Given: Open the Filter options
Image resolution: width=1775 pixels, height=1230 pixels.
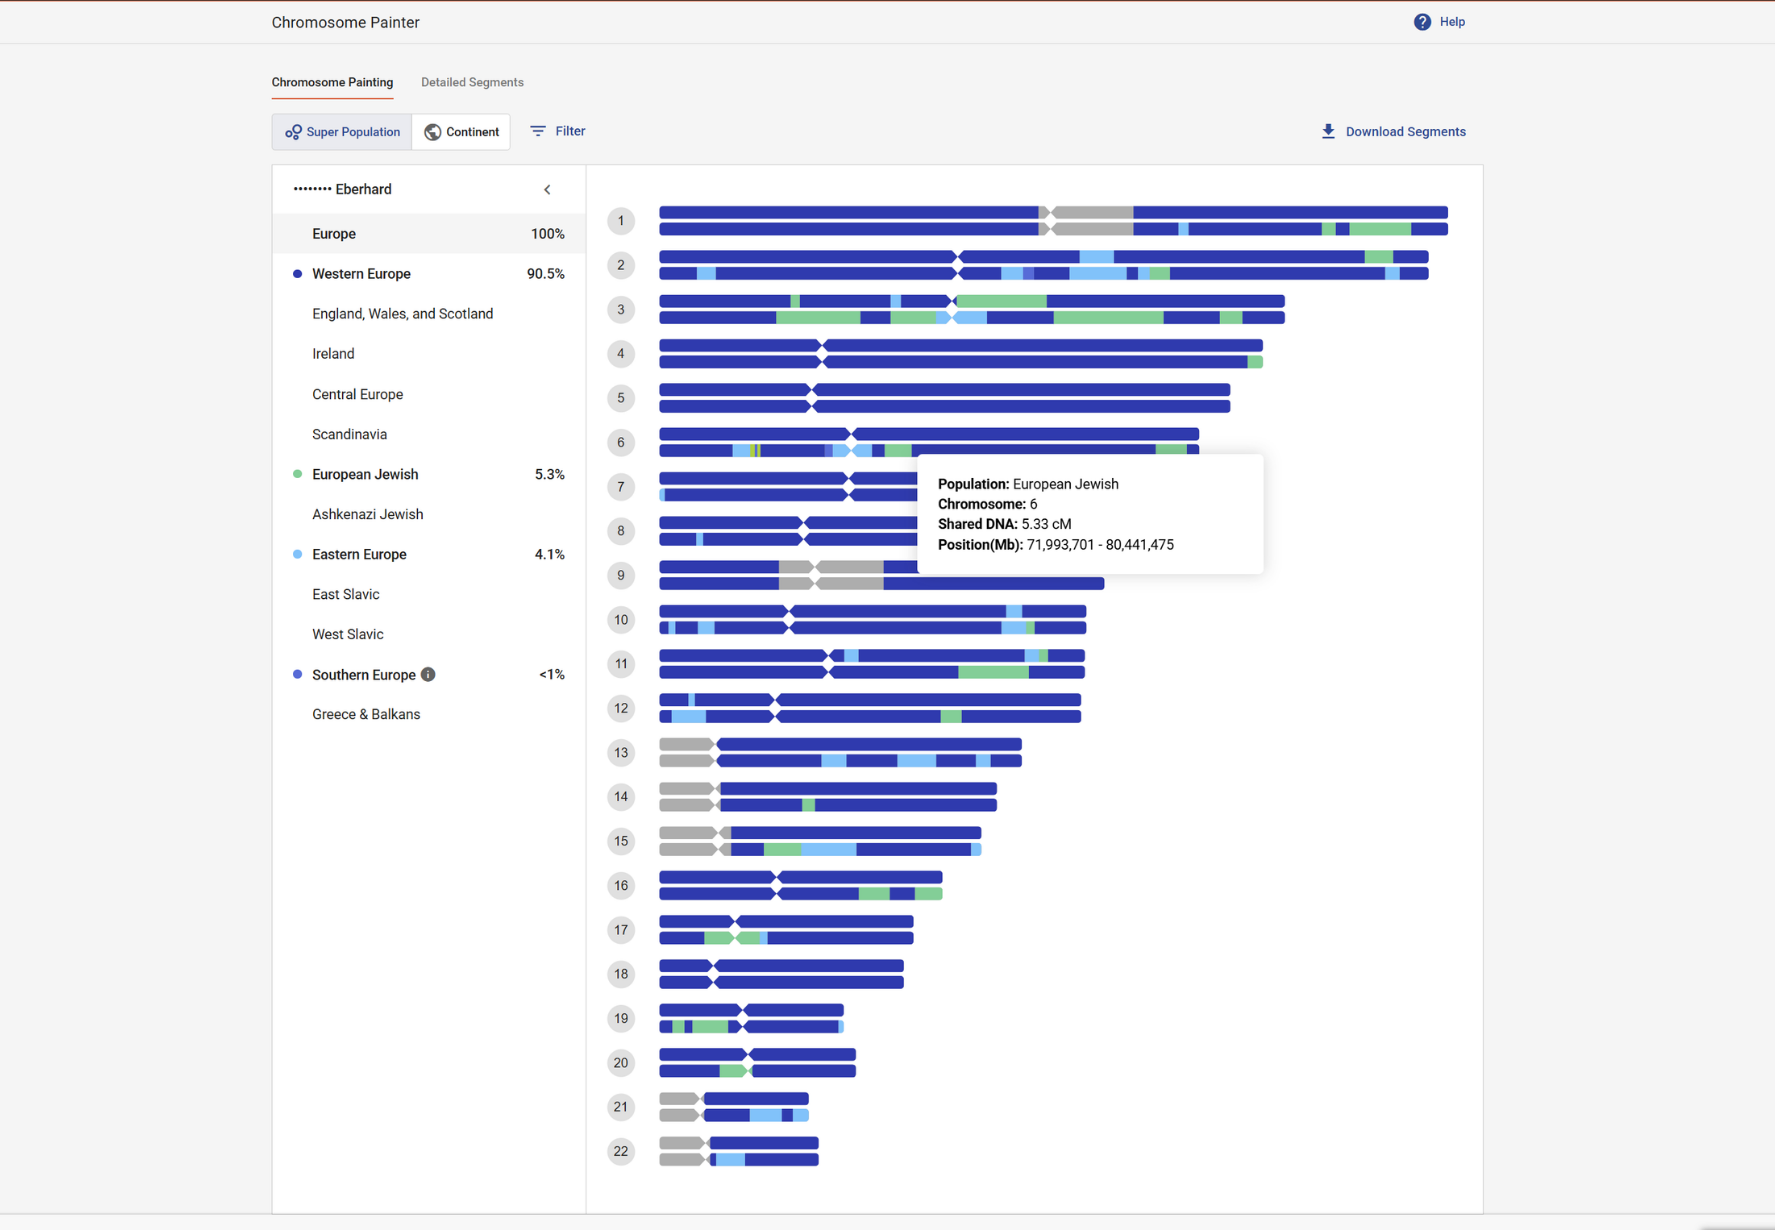Looking at the screenshot, I should (x=558, y=131).
